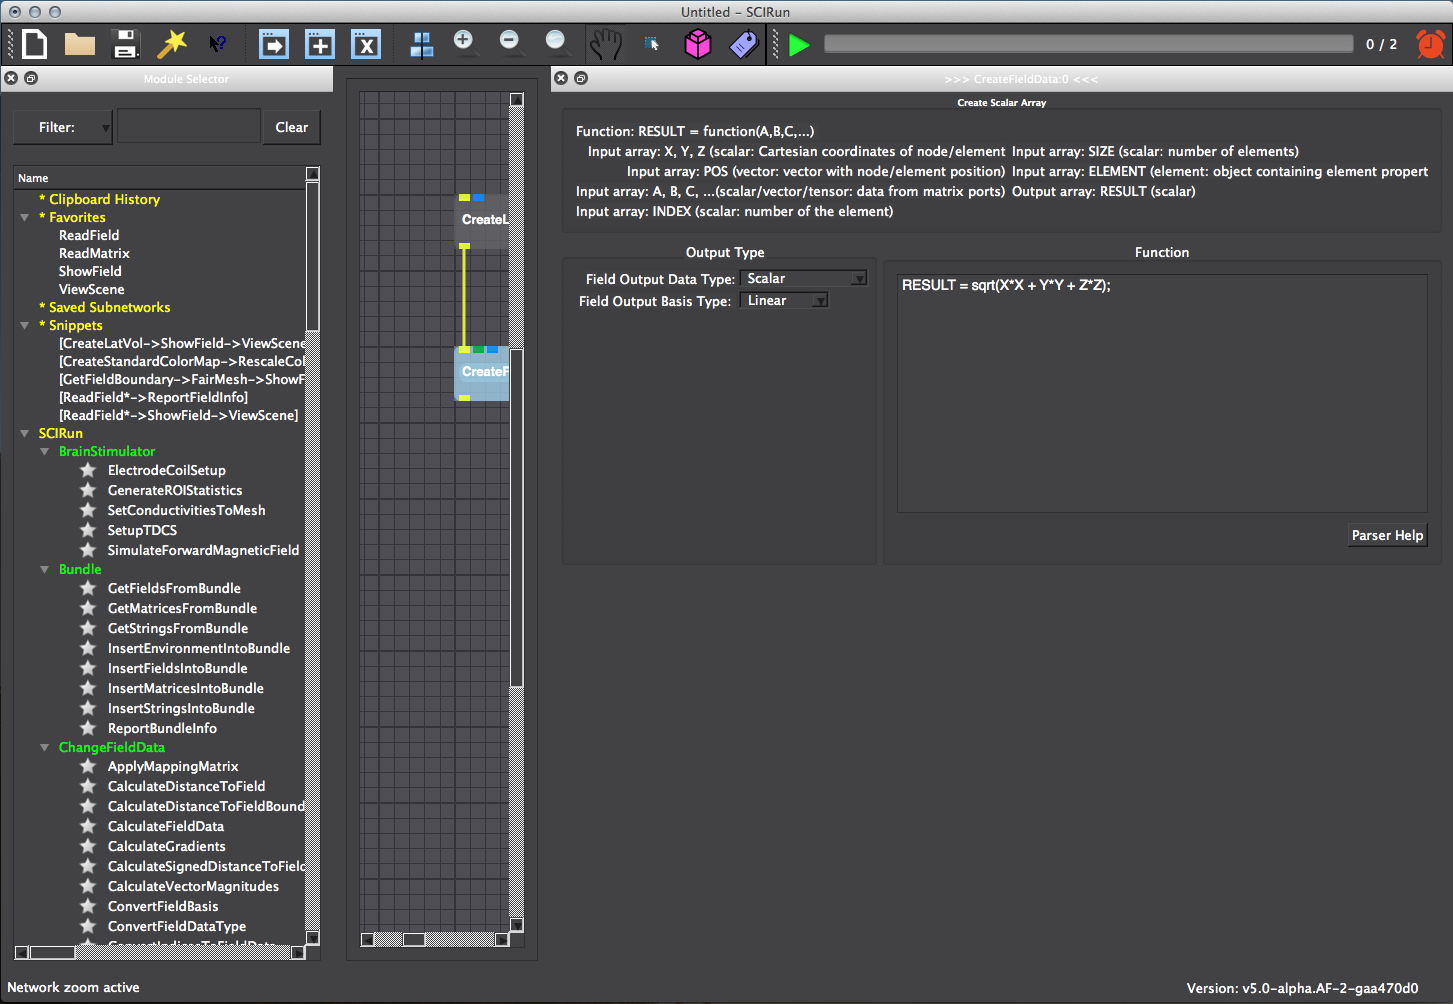
Task: Click star next to GetFieldsFromBundle
Action: (88, 588)
